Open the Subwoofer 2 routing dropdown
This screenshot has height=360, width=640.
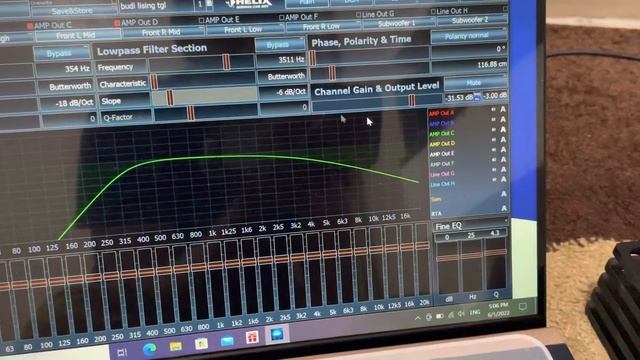[x=469, y=20]
